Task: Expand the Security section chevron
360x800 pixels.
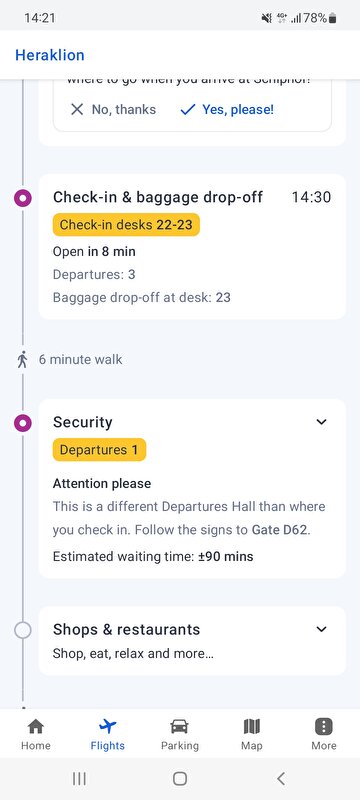Action: [321, 422]
